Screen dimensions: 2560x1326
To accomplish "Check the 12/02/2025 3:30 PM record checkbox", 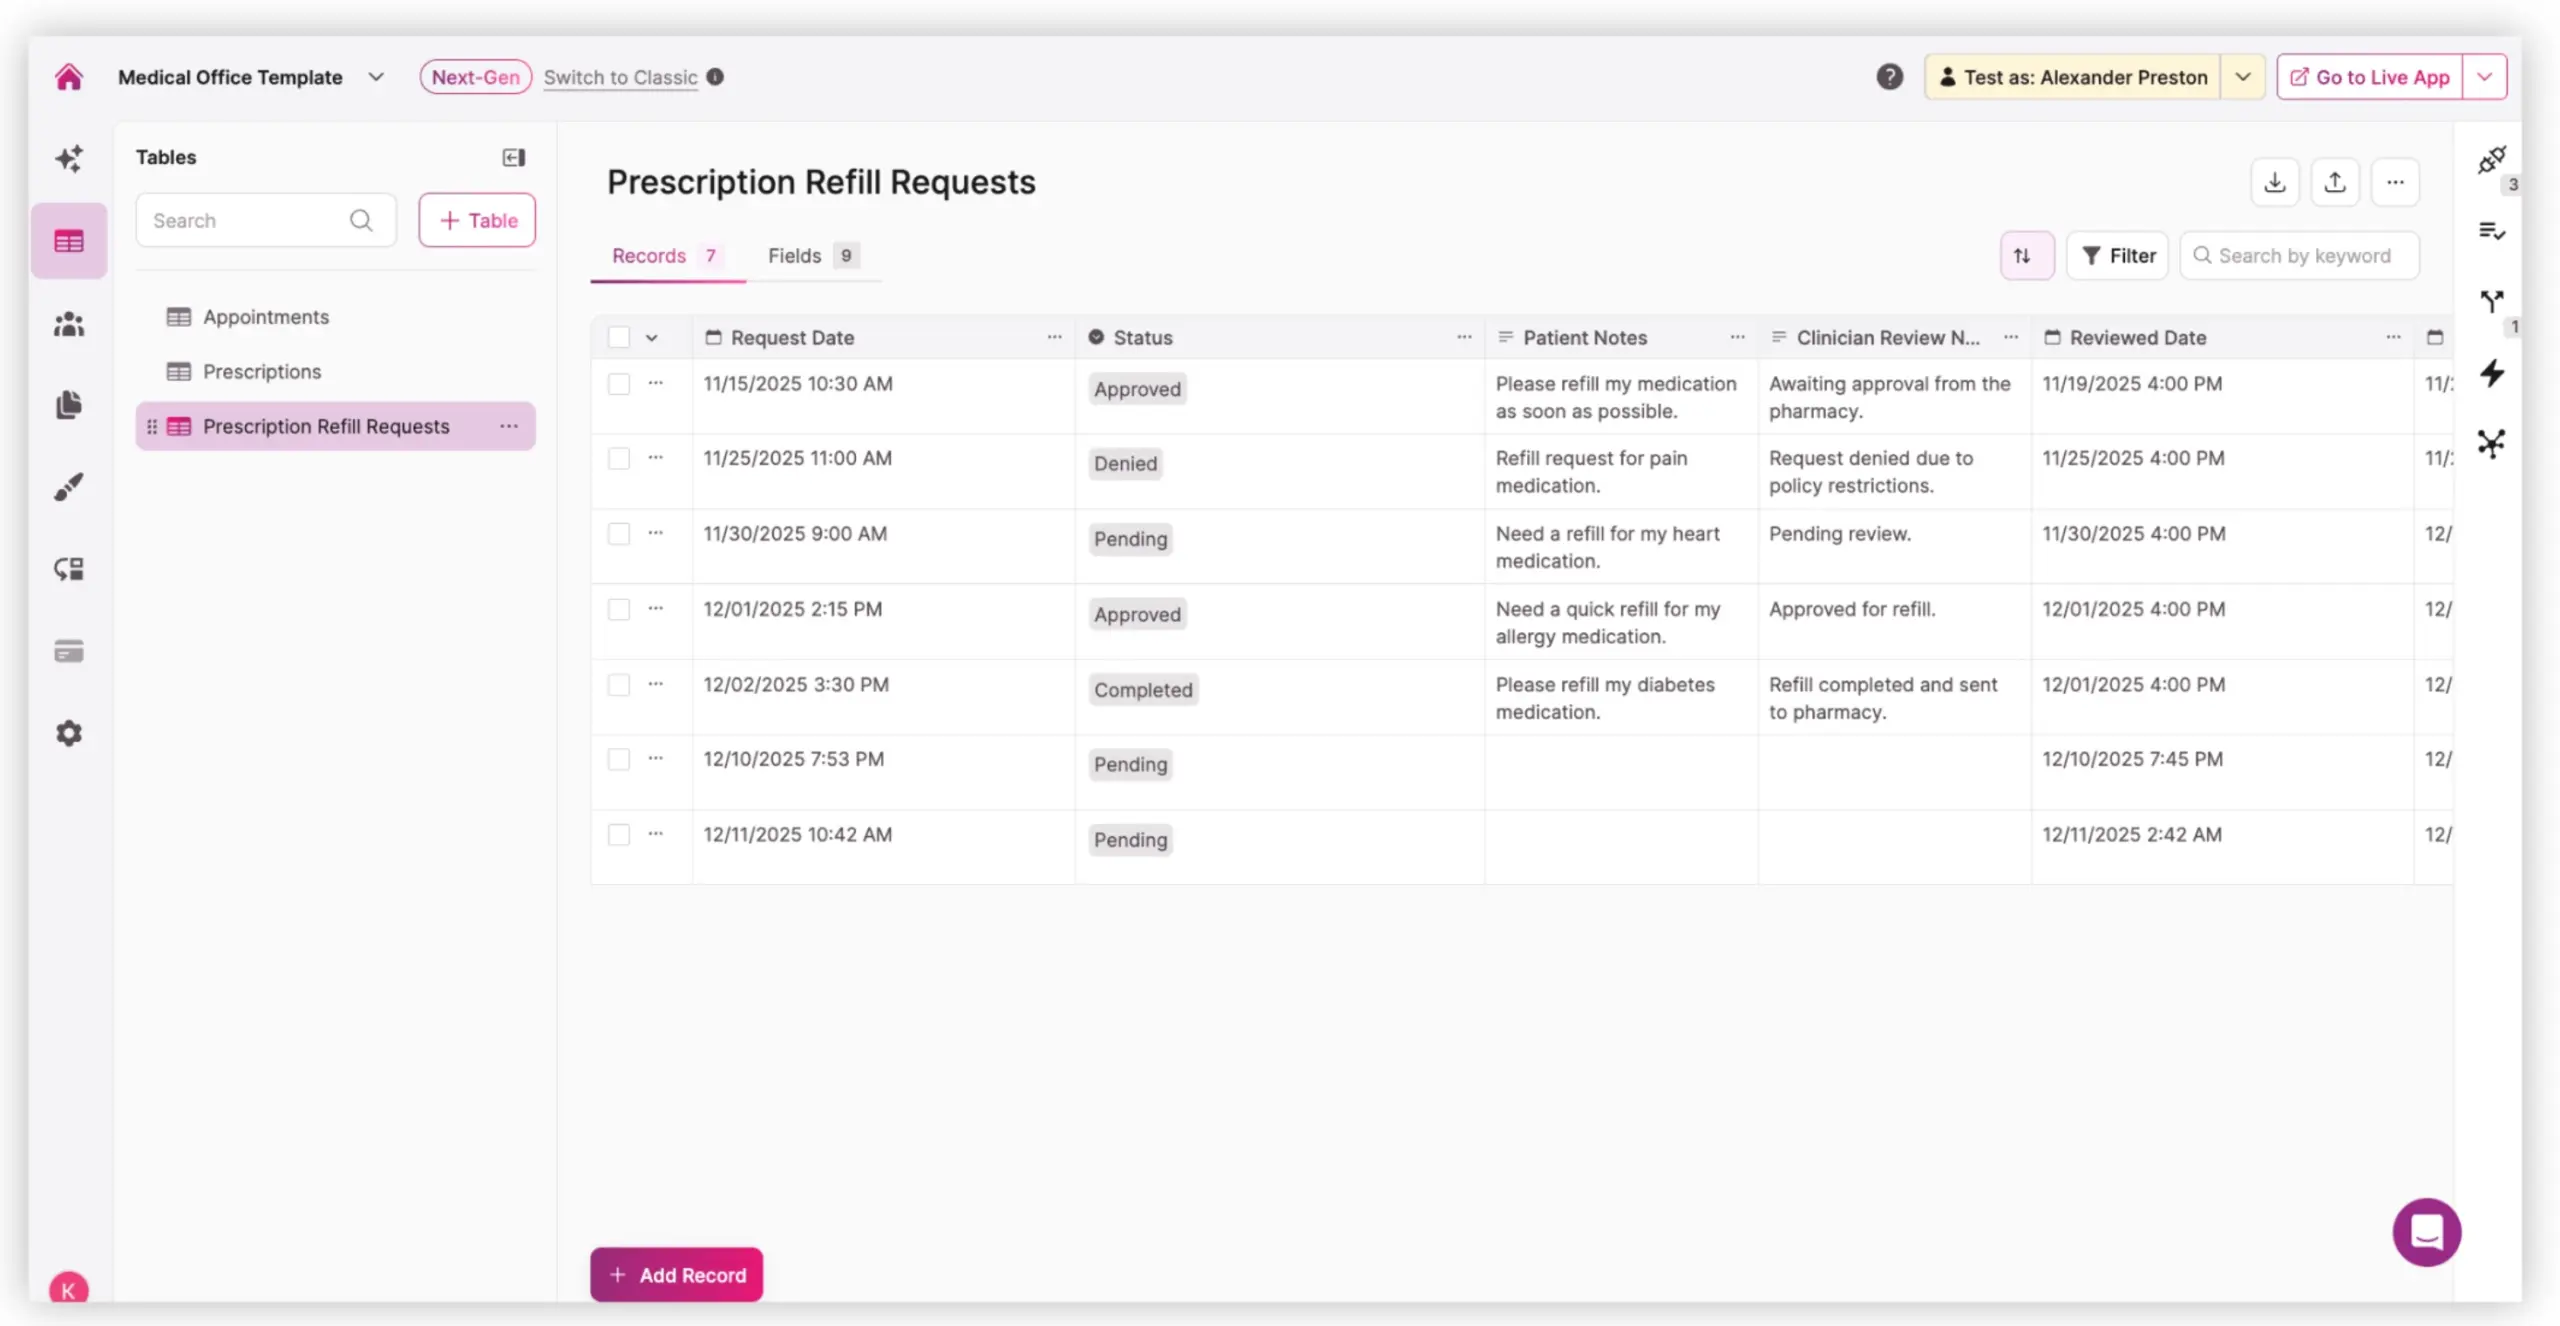I will (x=619, y=685).
